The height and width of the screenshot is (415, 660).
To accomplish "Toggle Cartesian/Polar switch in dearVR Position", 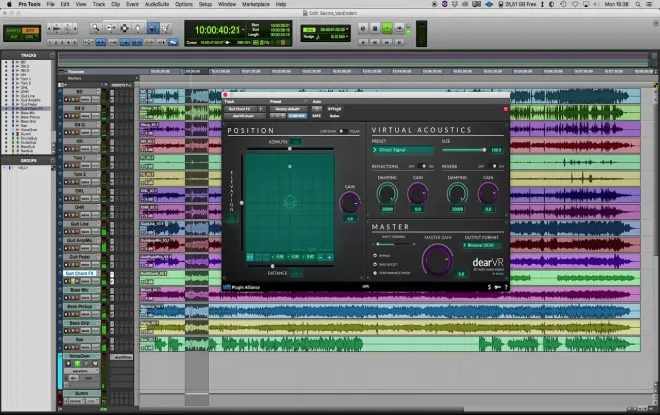I will (343, 131).
